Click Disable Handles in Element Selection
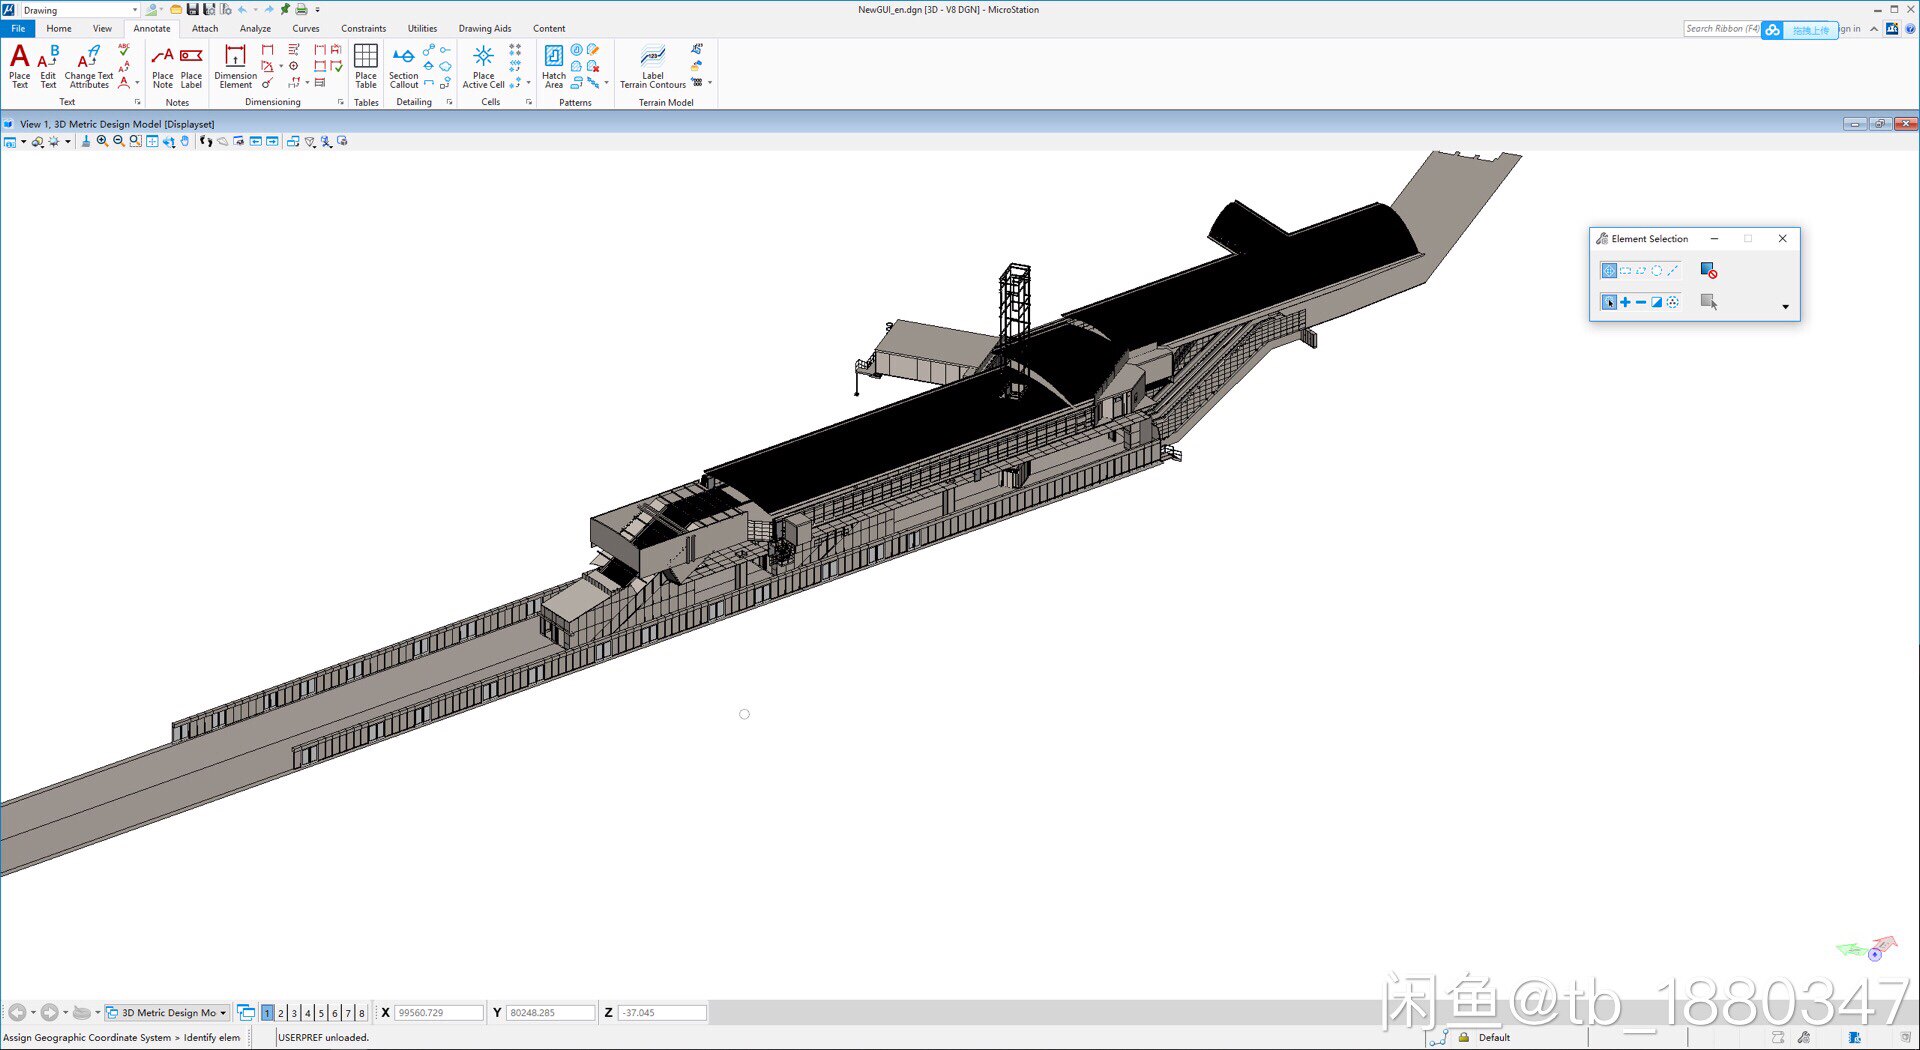 [x=1708, y=271]
